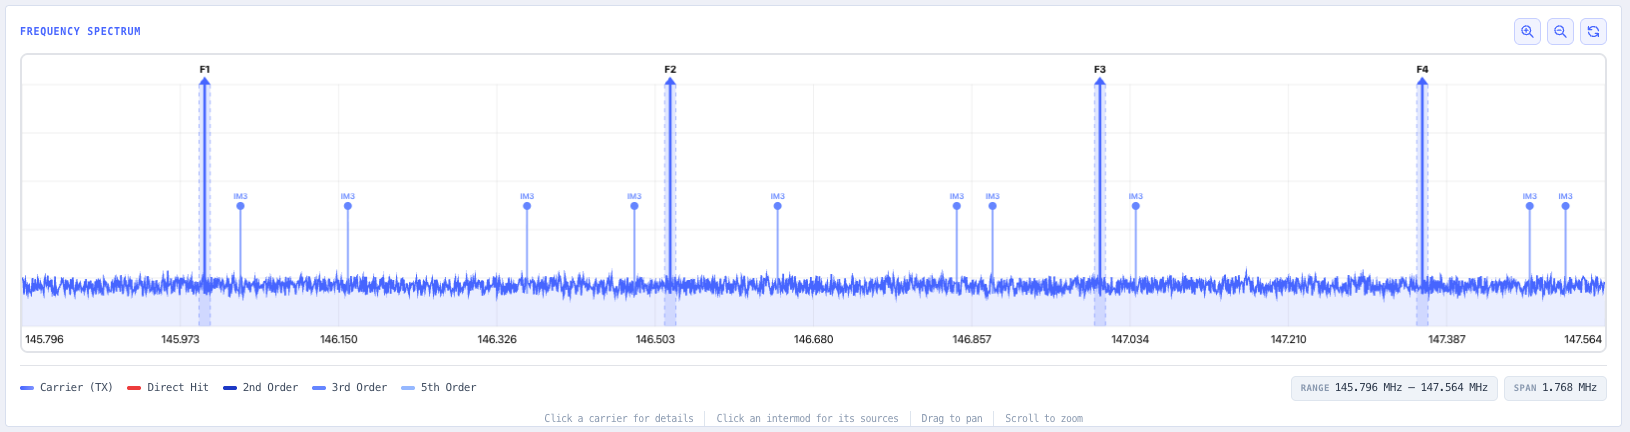Click the 146.680 axis label
Screen dimensions: 1630x432
[x=813, y=340]
